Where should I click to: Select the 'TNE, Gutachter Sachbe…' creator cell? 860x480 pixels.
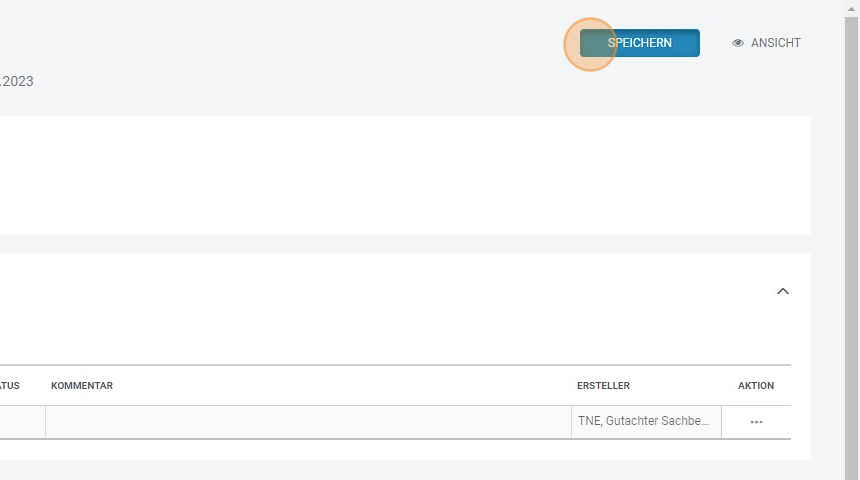pos(645,422)
